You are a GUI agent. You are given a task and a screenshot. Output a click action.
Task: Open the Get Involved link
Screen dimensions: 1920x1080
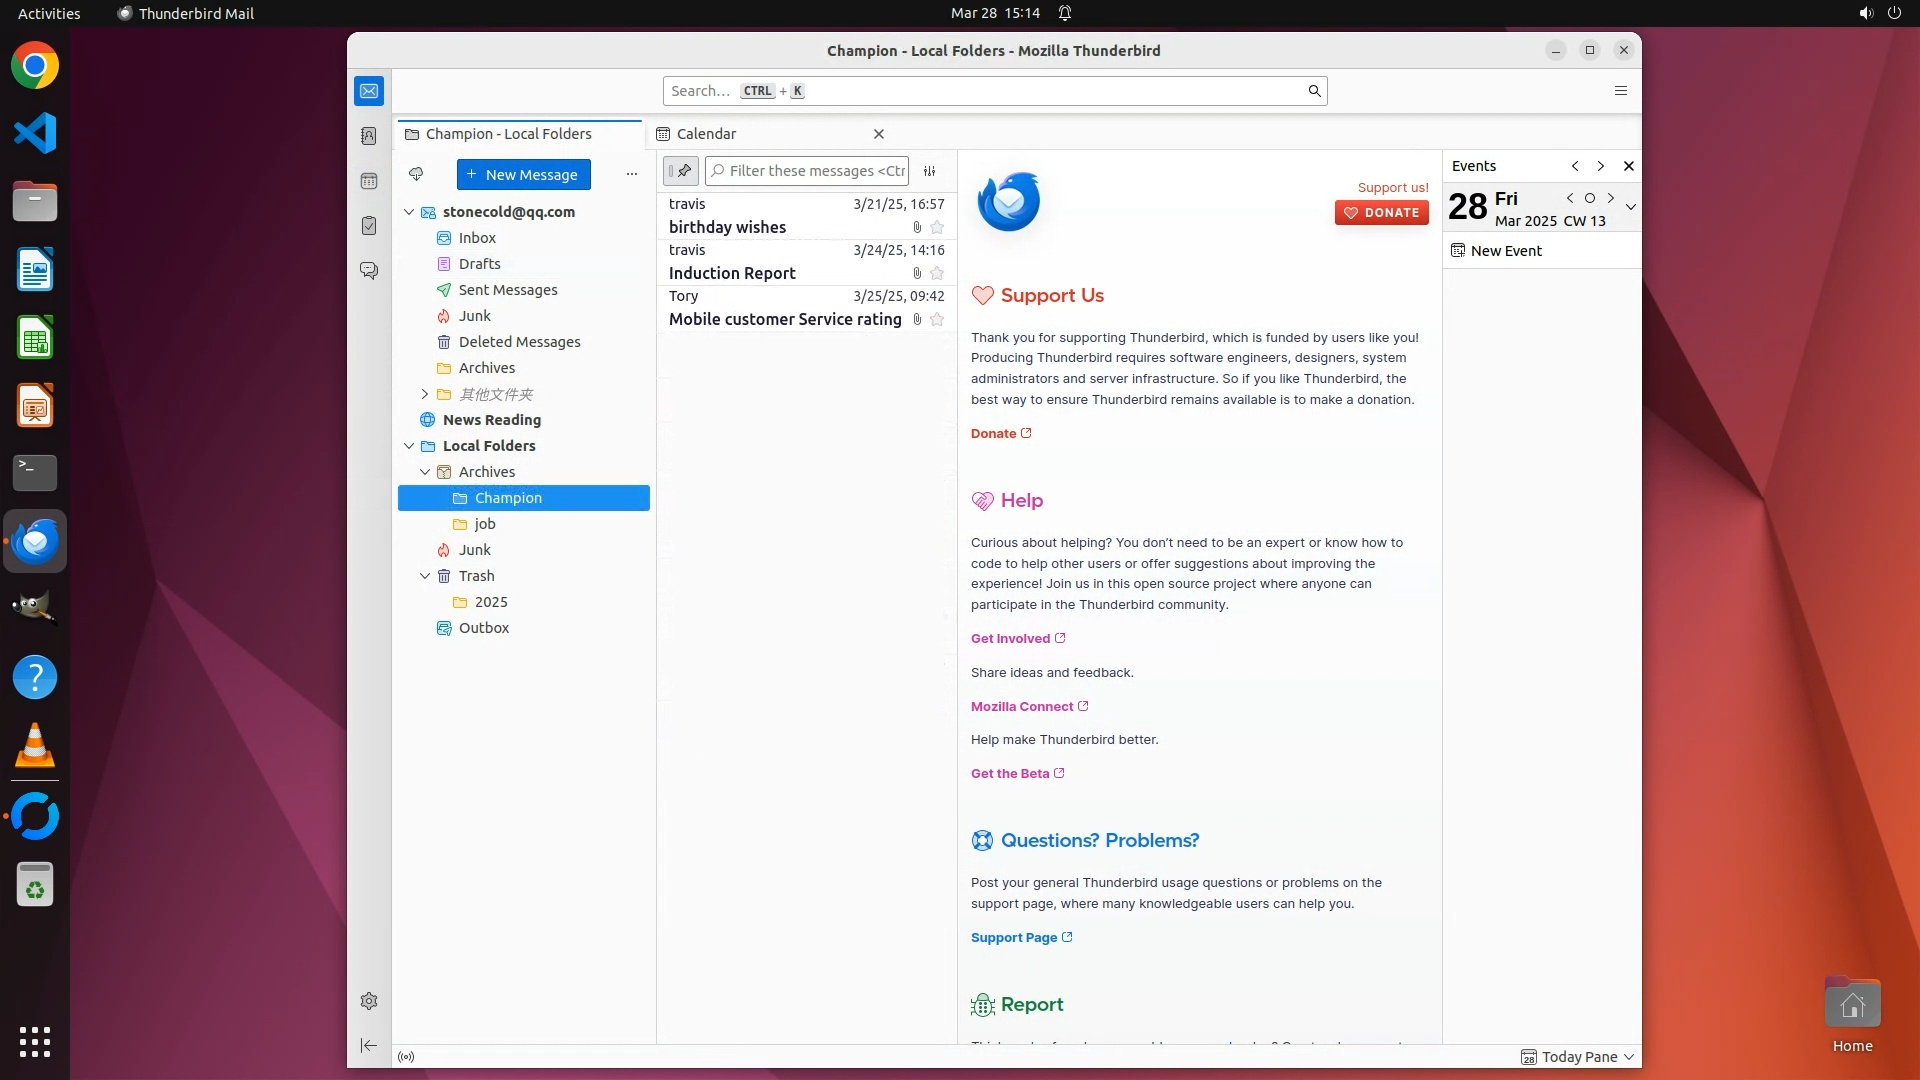pyautogui.click(x=1010, y=638)
